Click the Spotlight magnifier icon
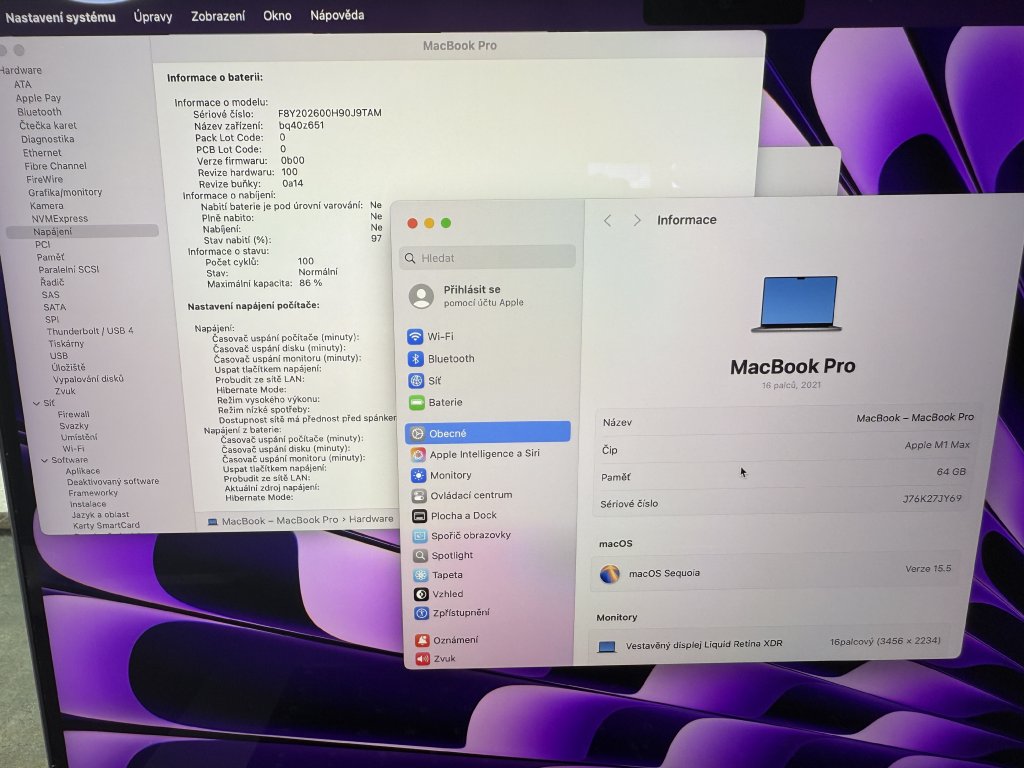 pyautogui.click(x=421, y=555)
